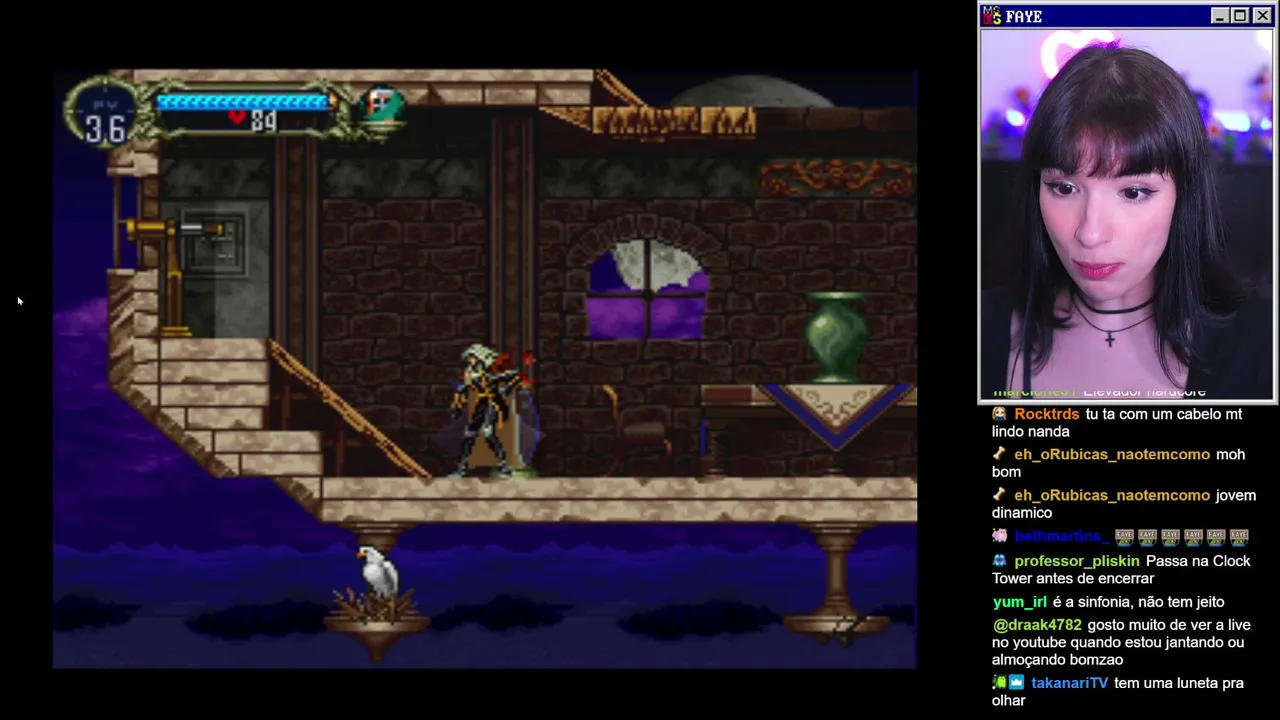Click the 'tem uma luneta pra olhar' message
Viewport: 1280px width, 720px height.
click(1118, 691)
